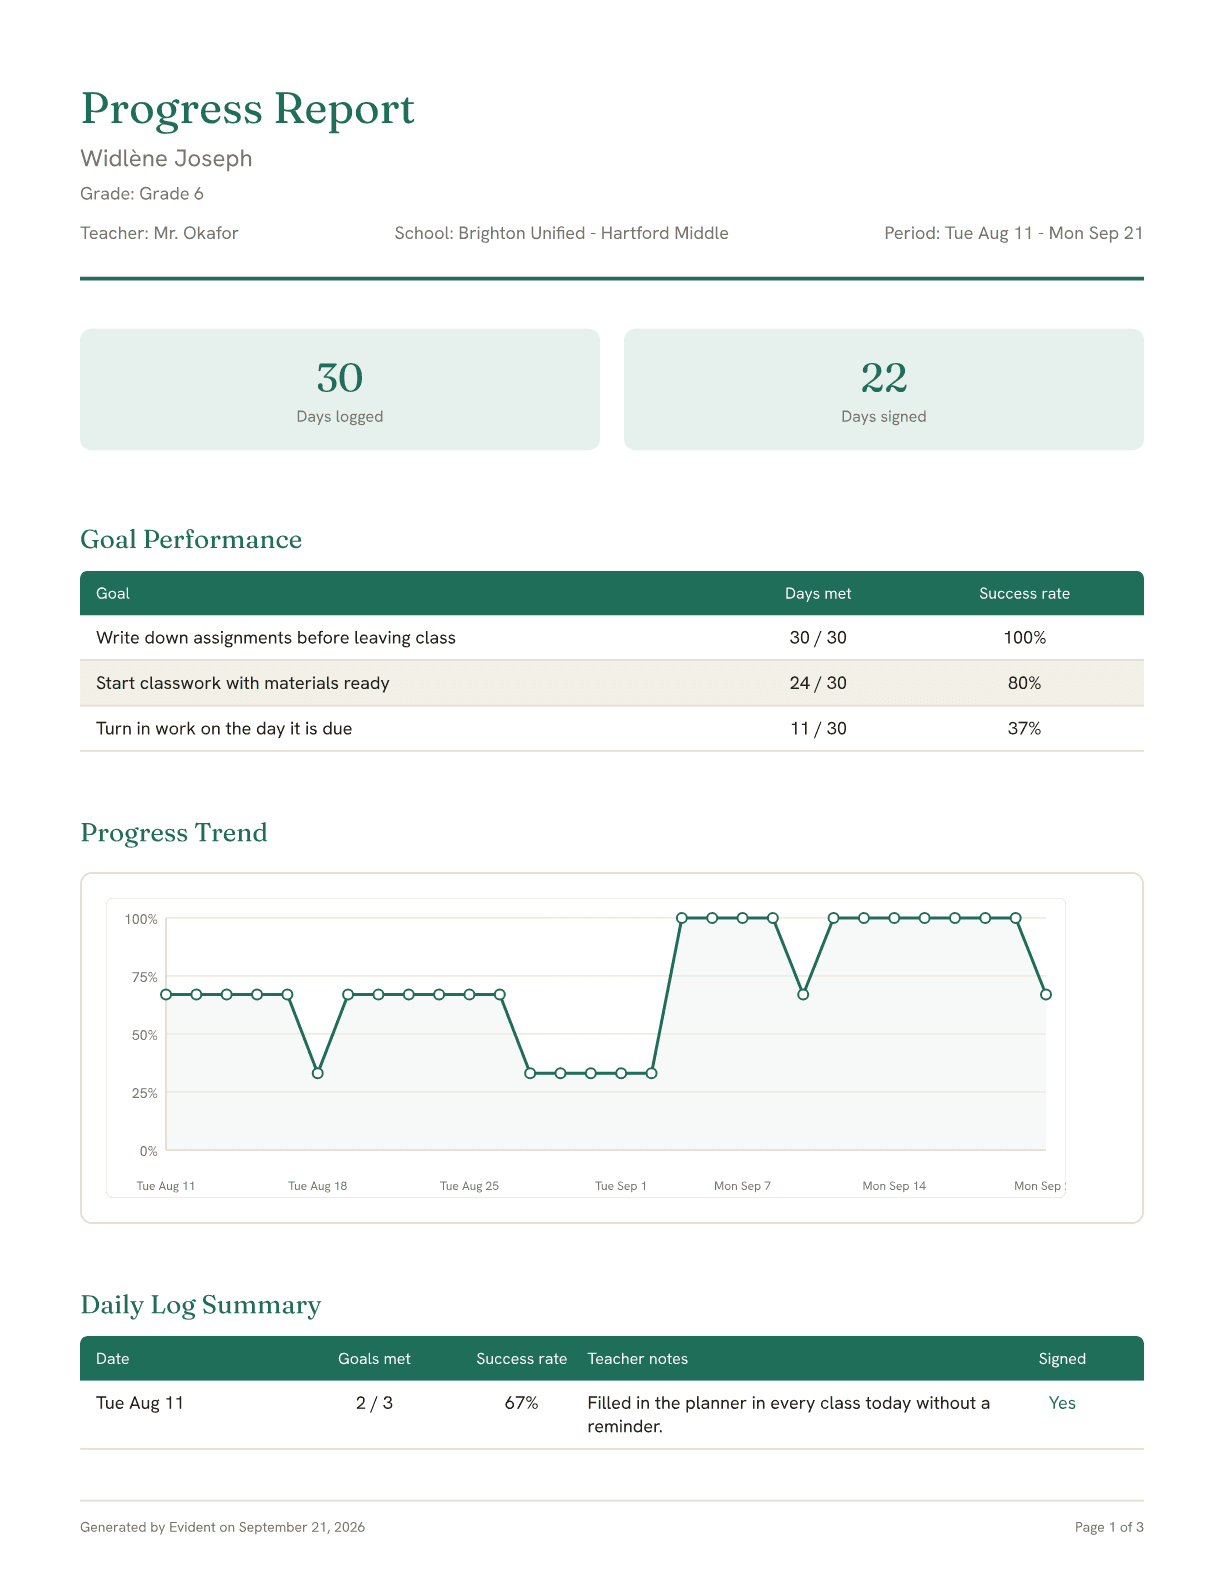
Task: Click the Teacher notes column header
Action: (x=638, y=1358)
